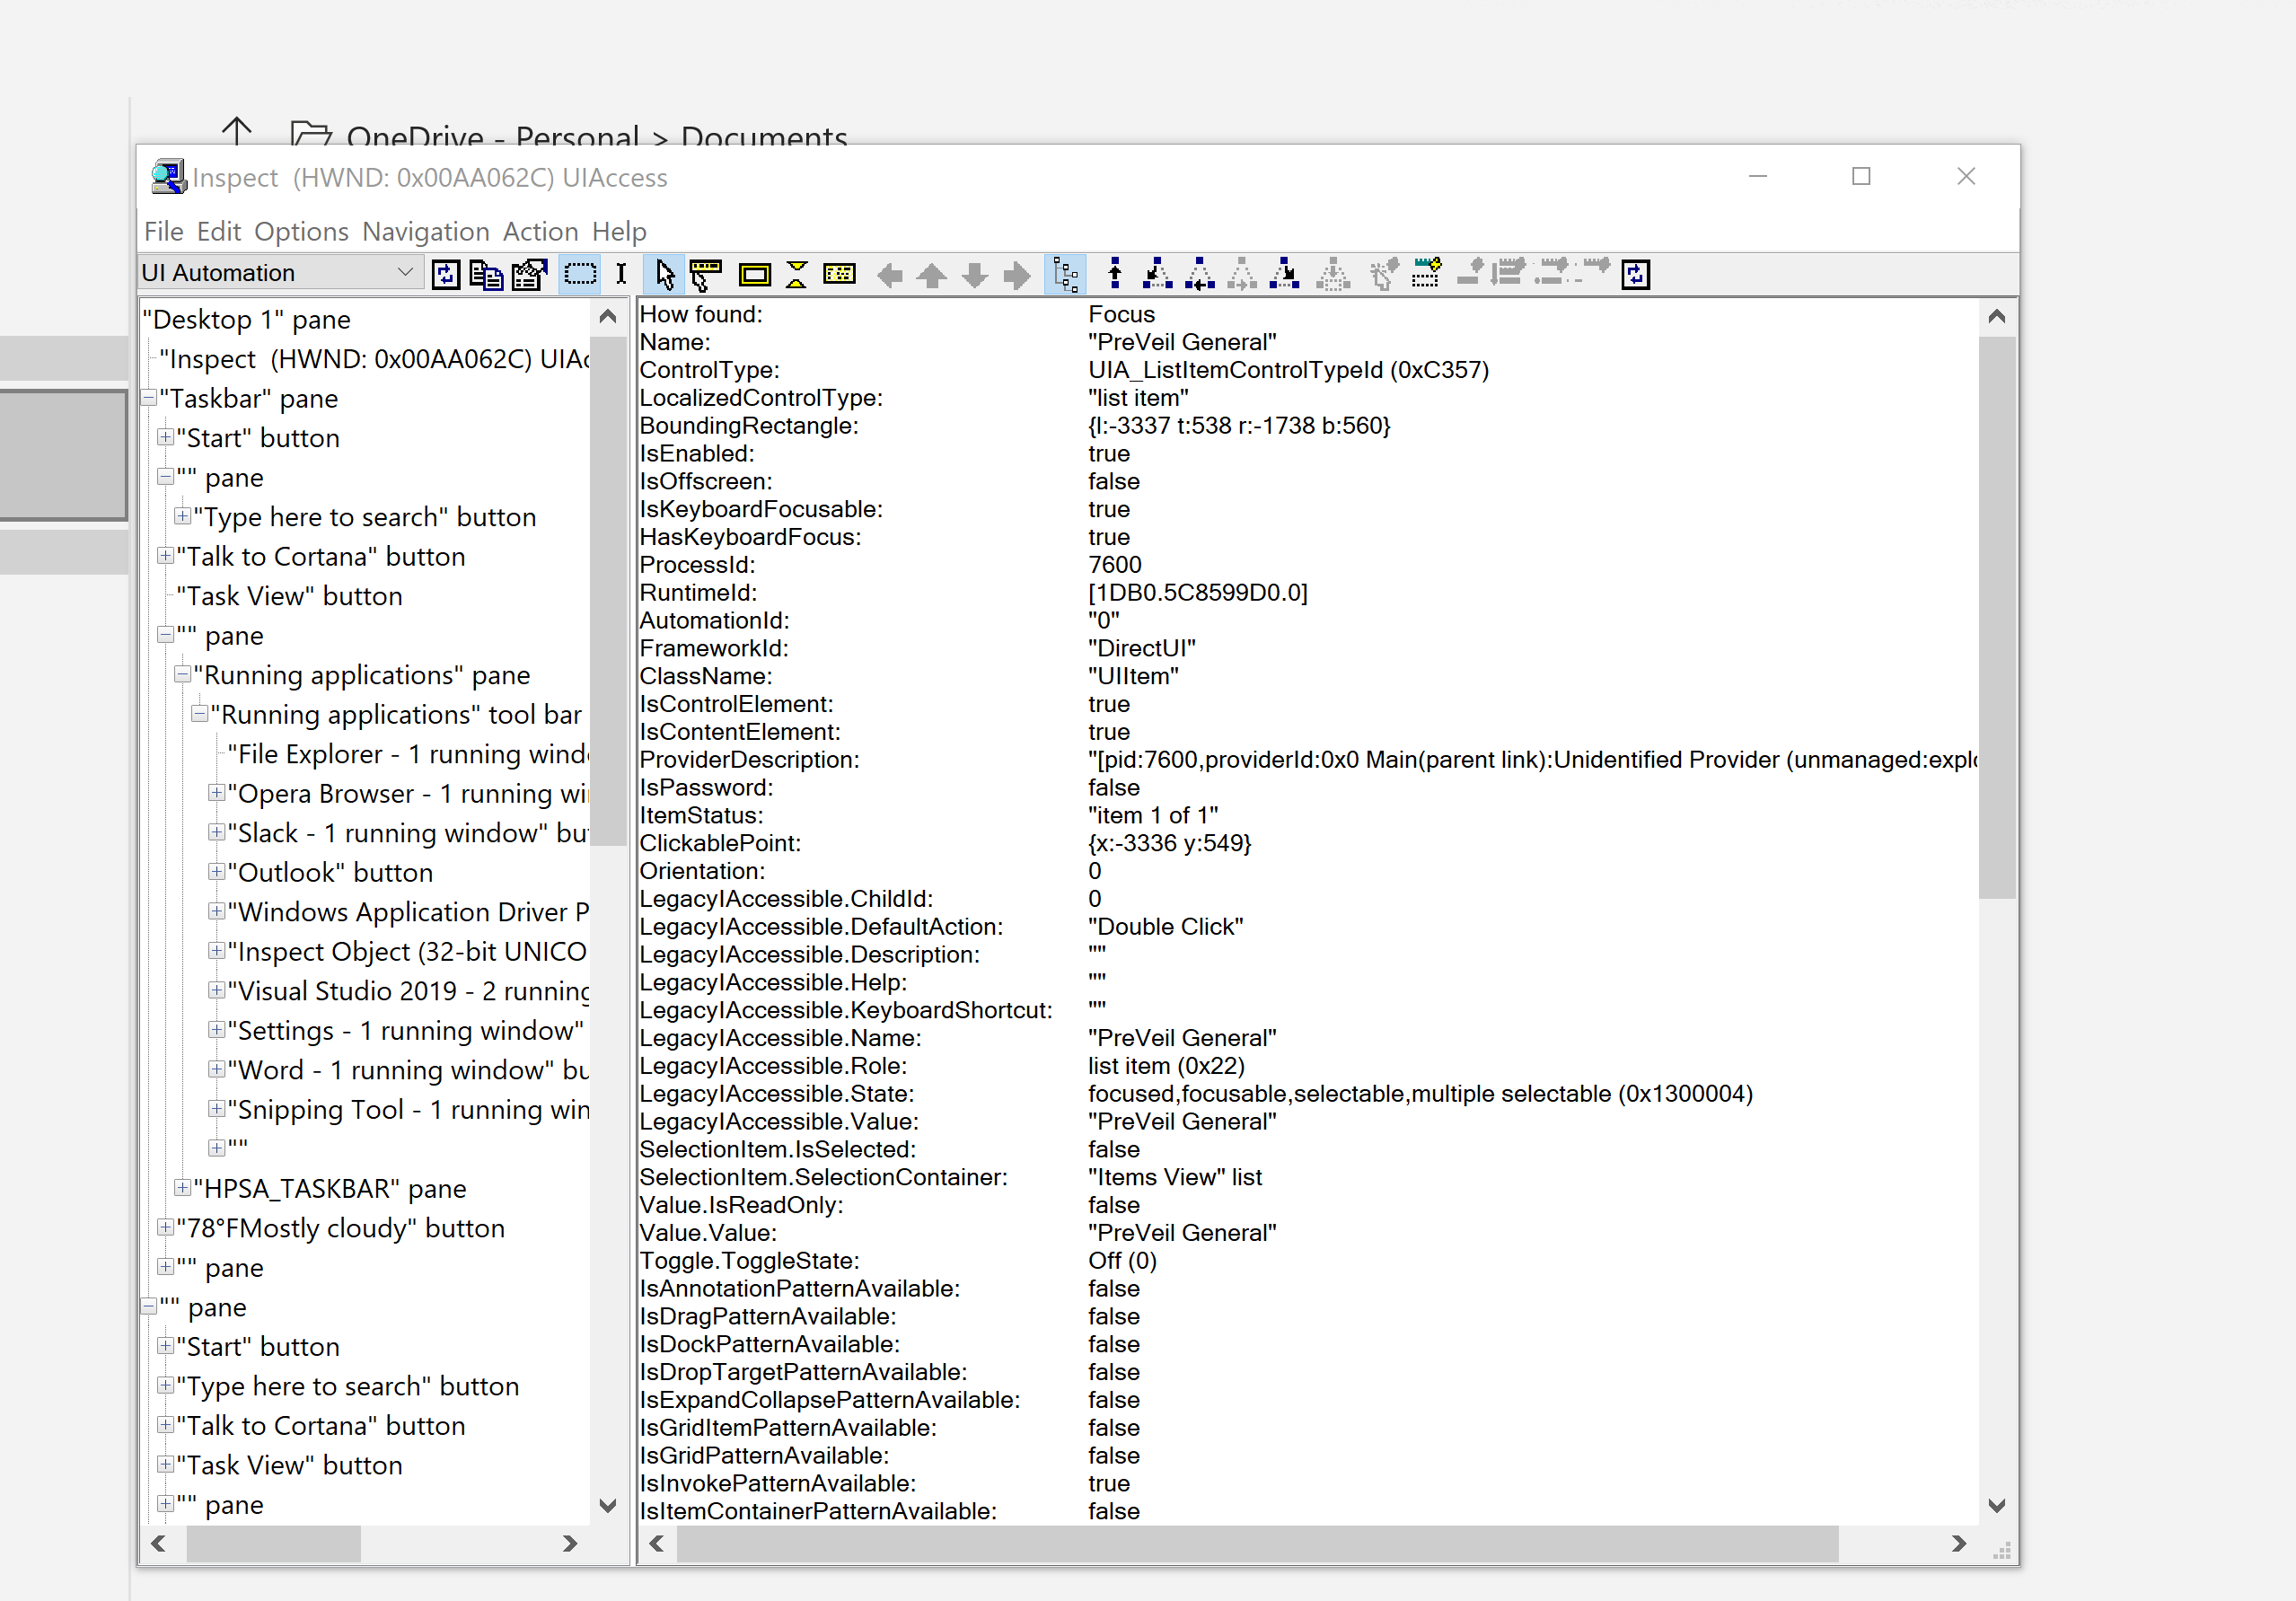Viewport: 2296px width, 1601px height.
Task: Open the Navigation menu
Action: (426, 231)
